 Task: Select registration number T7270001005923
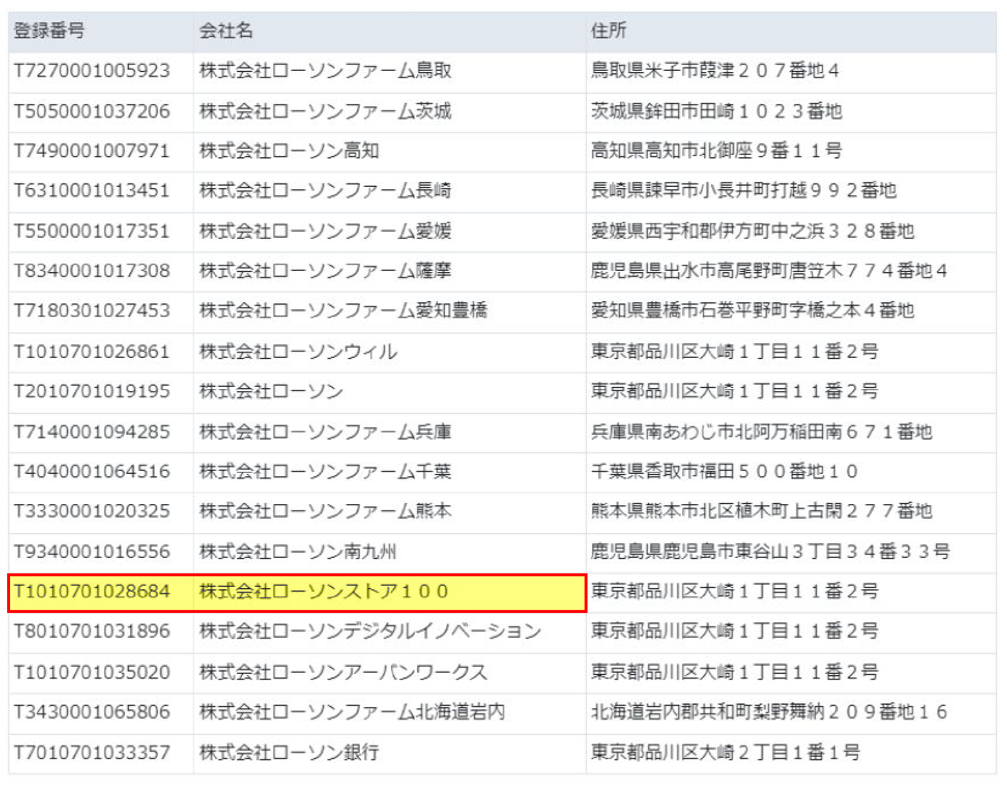coord(92,71)
